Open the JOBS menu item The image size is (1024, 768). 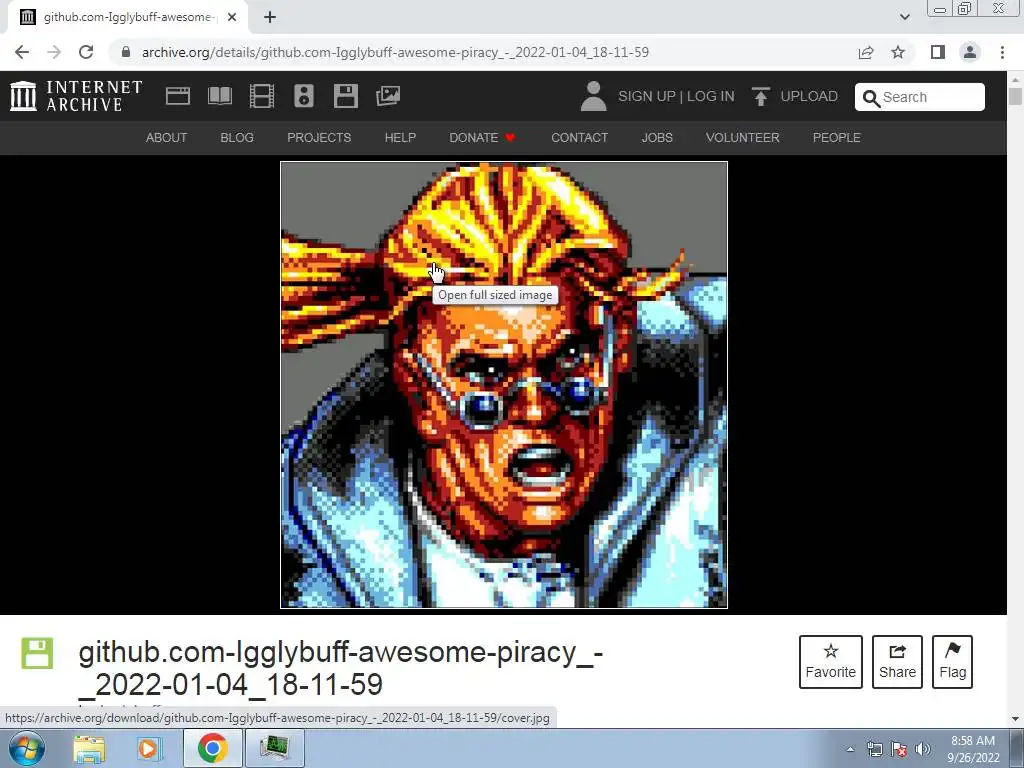tap(657, 138)
